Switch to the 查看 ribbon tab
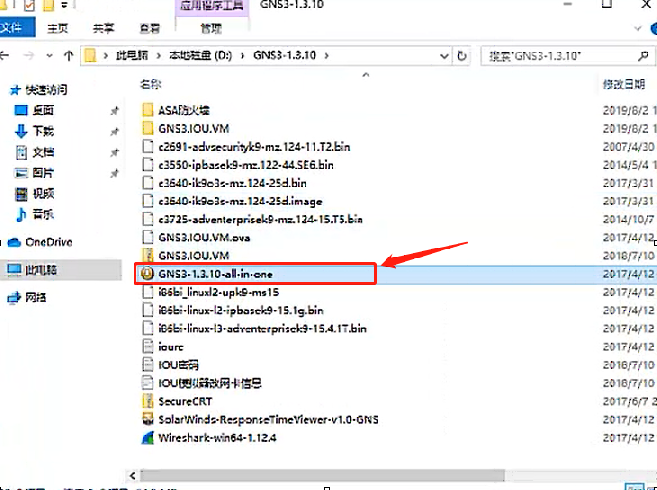657x490 pixels. click(150, 29)
